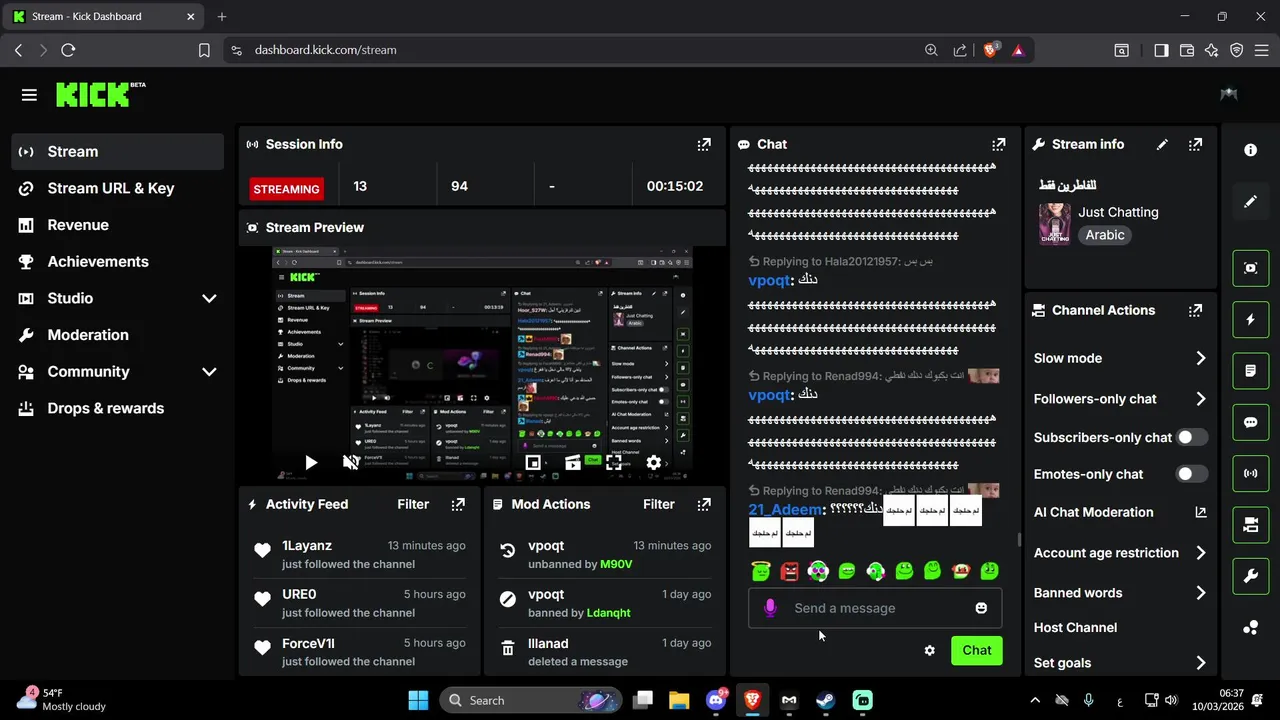Click the info icon in right sidebar
Viewport: 1280px width, 720px height.
click(x=1250, y=150)
